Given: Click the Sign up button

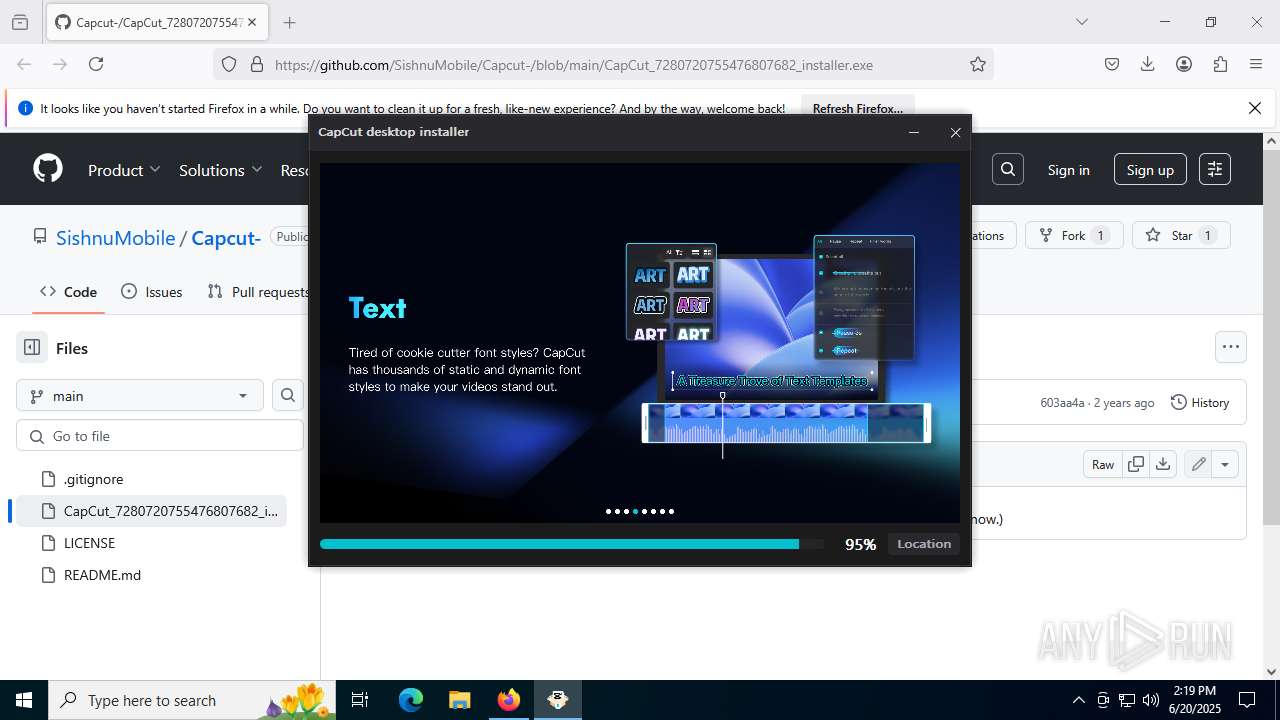Looking at the screenshot, I should 1150,170.
